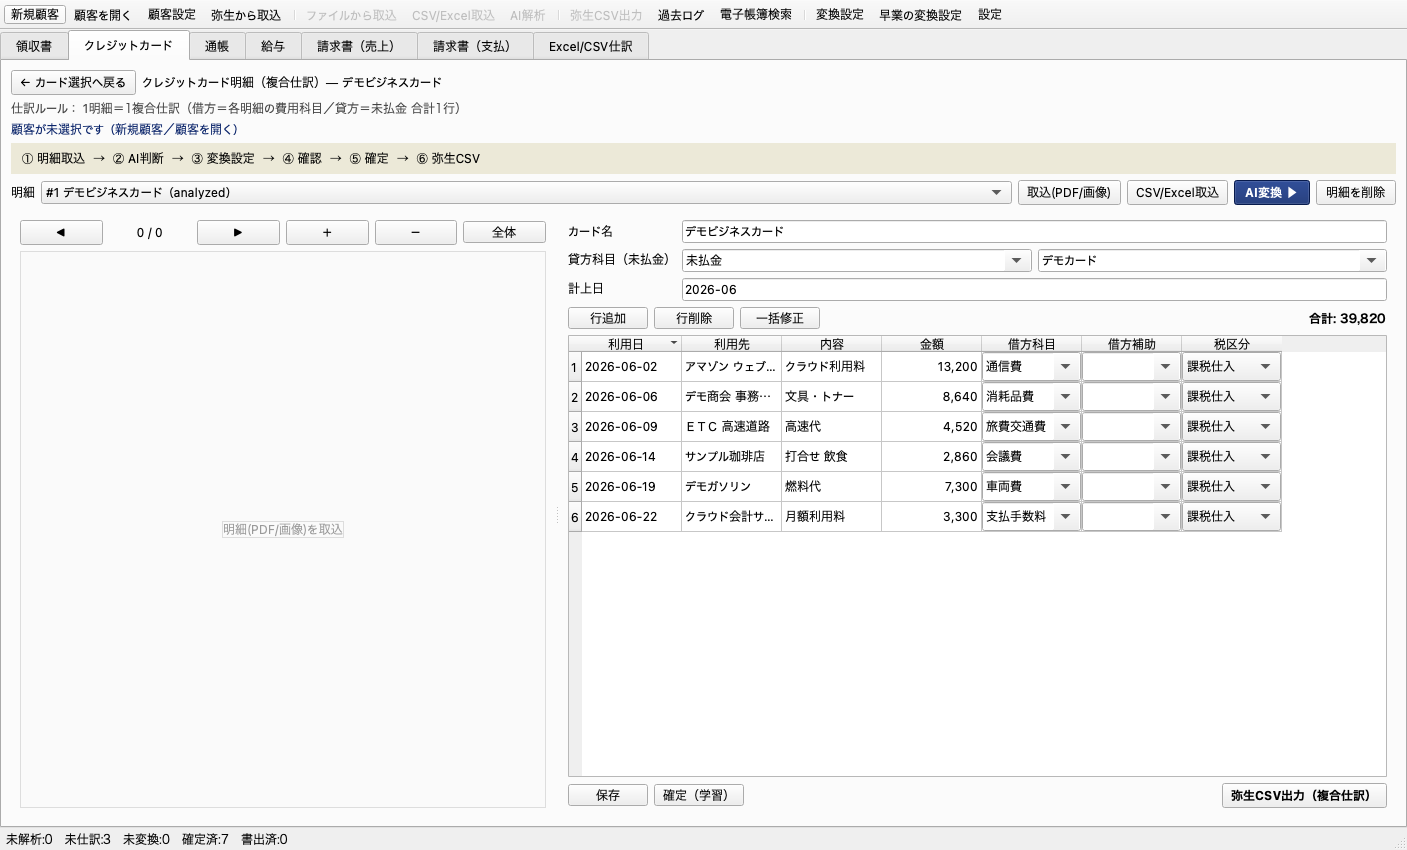Click 保存 button
The width and height of the screenshot is (1407, 850).
coord(608,795)
